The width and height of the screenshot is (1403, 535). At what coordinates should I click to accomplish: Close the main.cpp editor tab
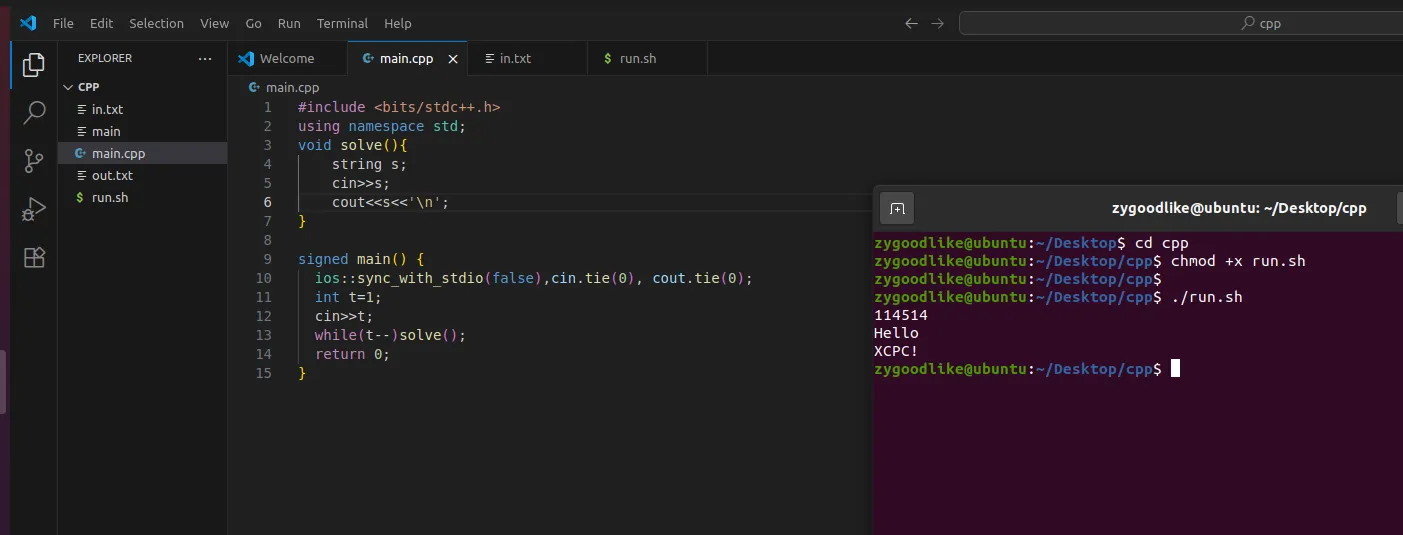coord(453,59)
